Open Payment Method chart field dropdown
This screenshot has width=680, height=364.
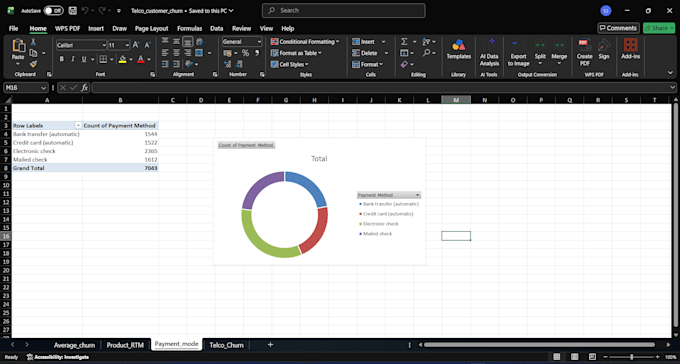coord(417,195)
